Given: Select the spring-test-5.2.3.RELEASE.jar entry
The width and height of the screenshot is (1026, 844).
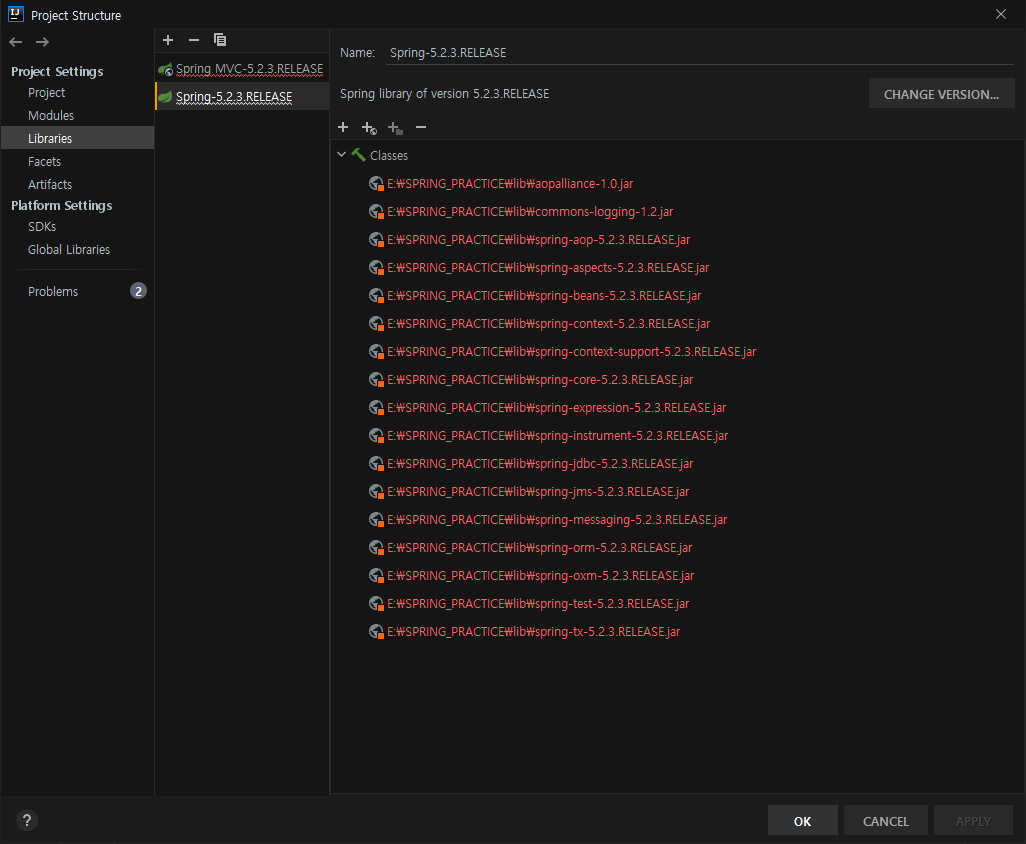Looking at the screenshot, I should tap(538, 604).
